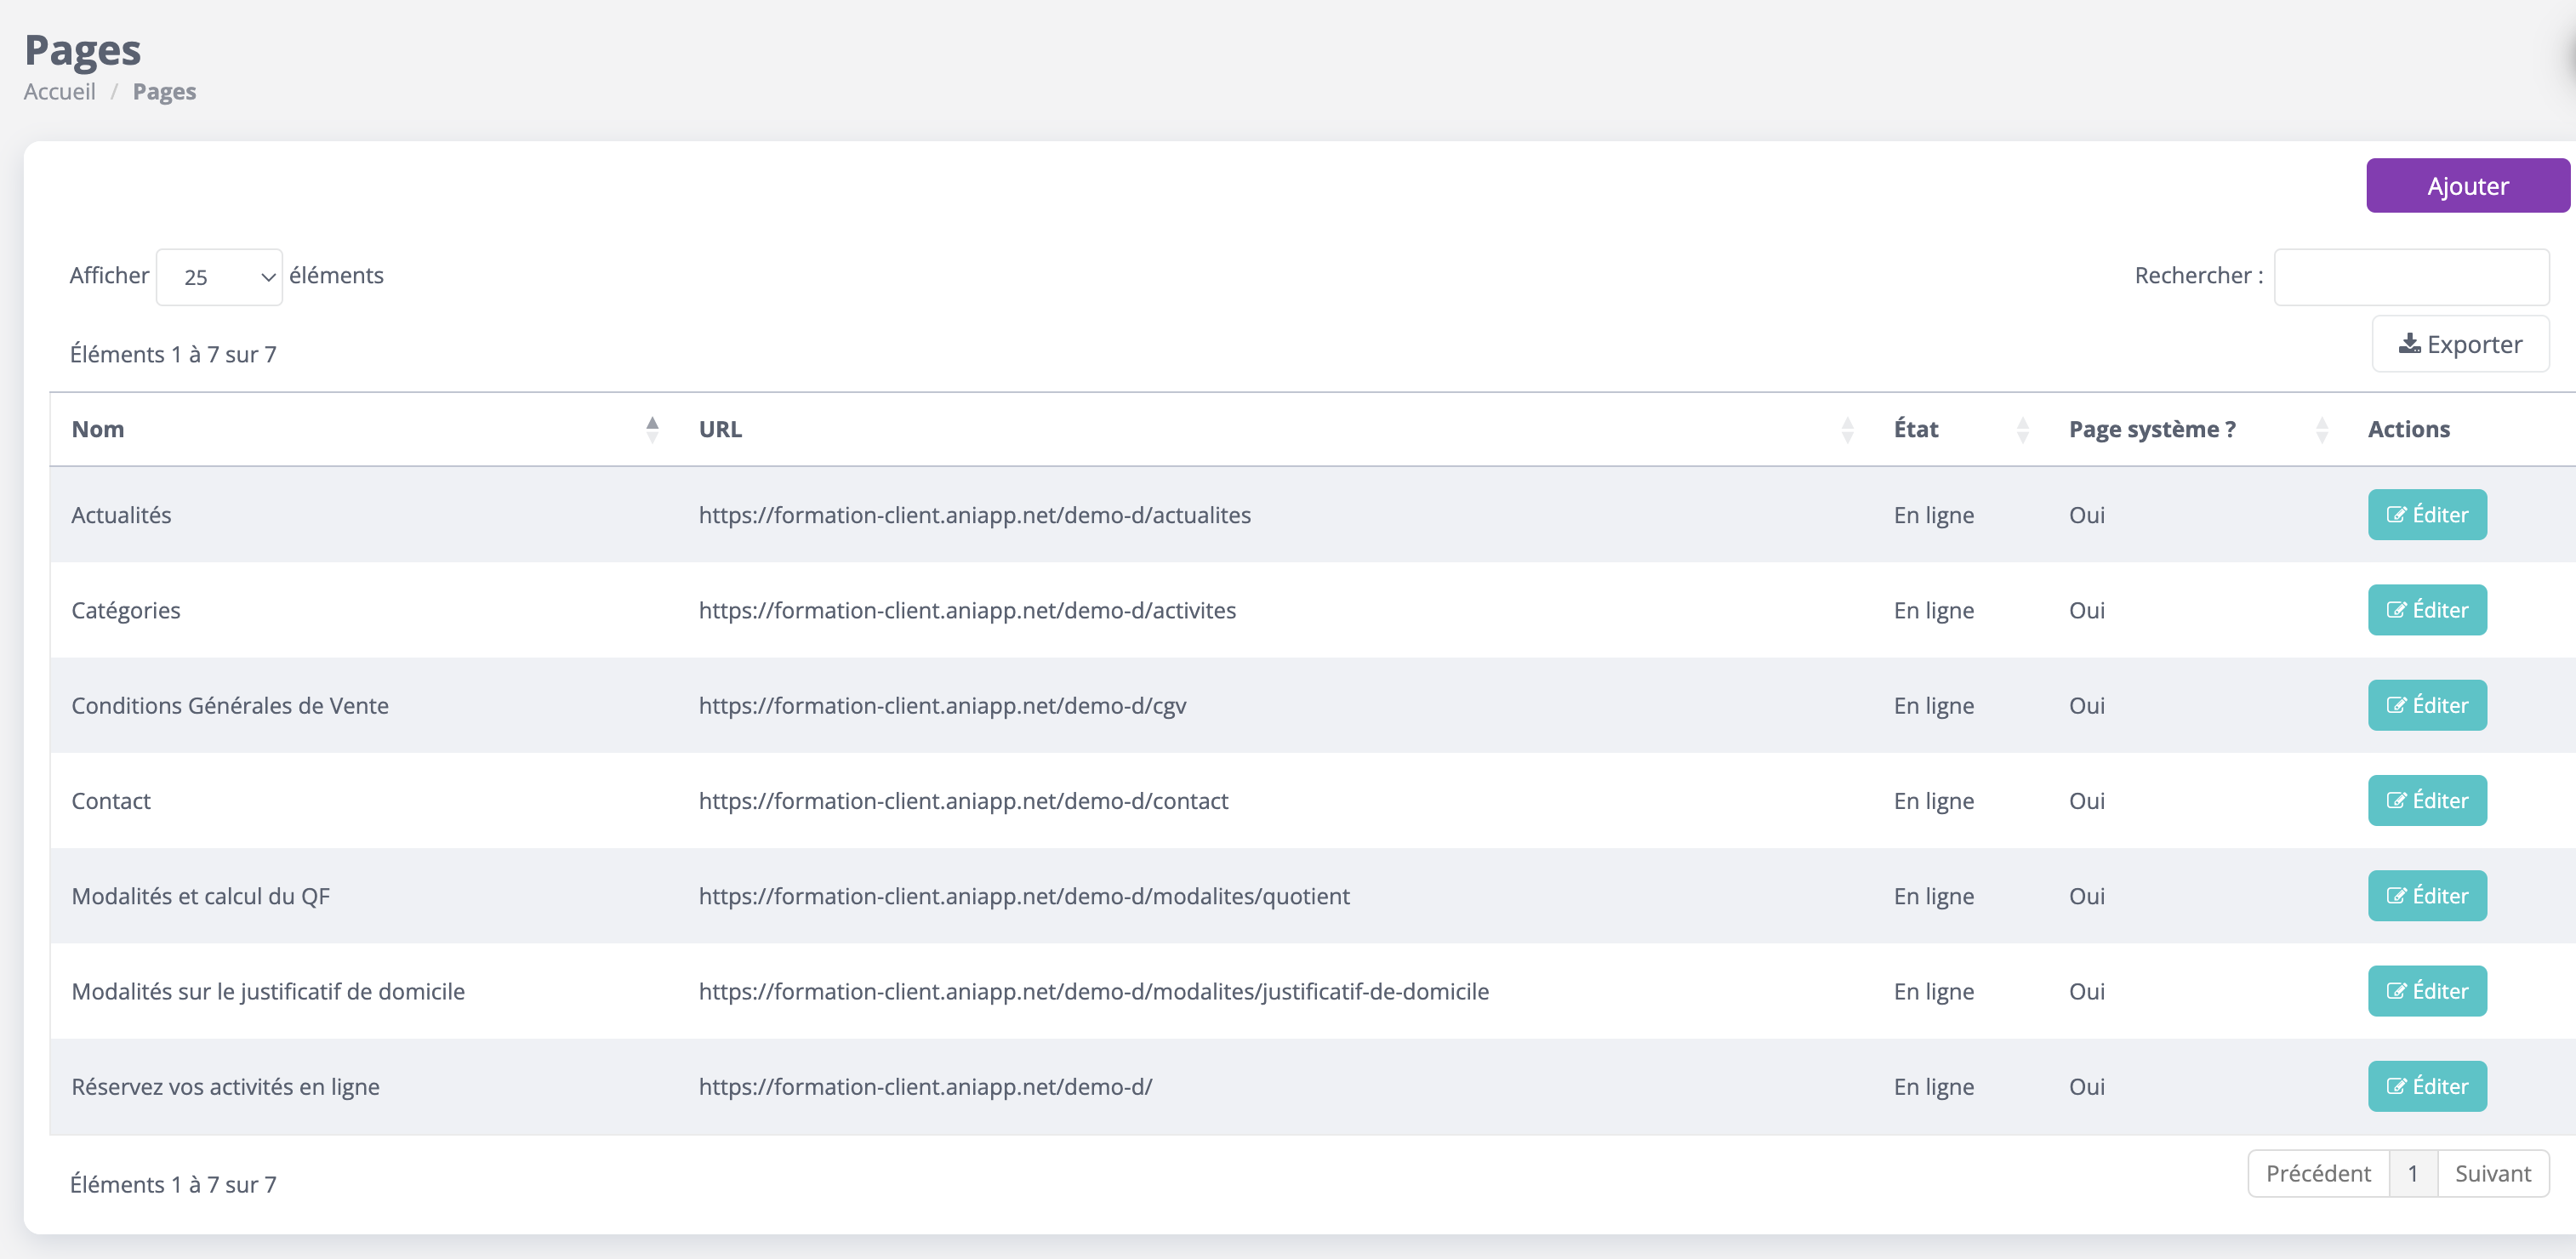Open the Afficher 25 éléments dropdown

219,277
